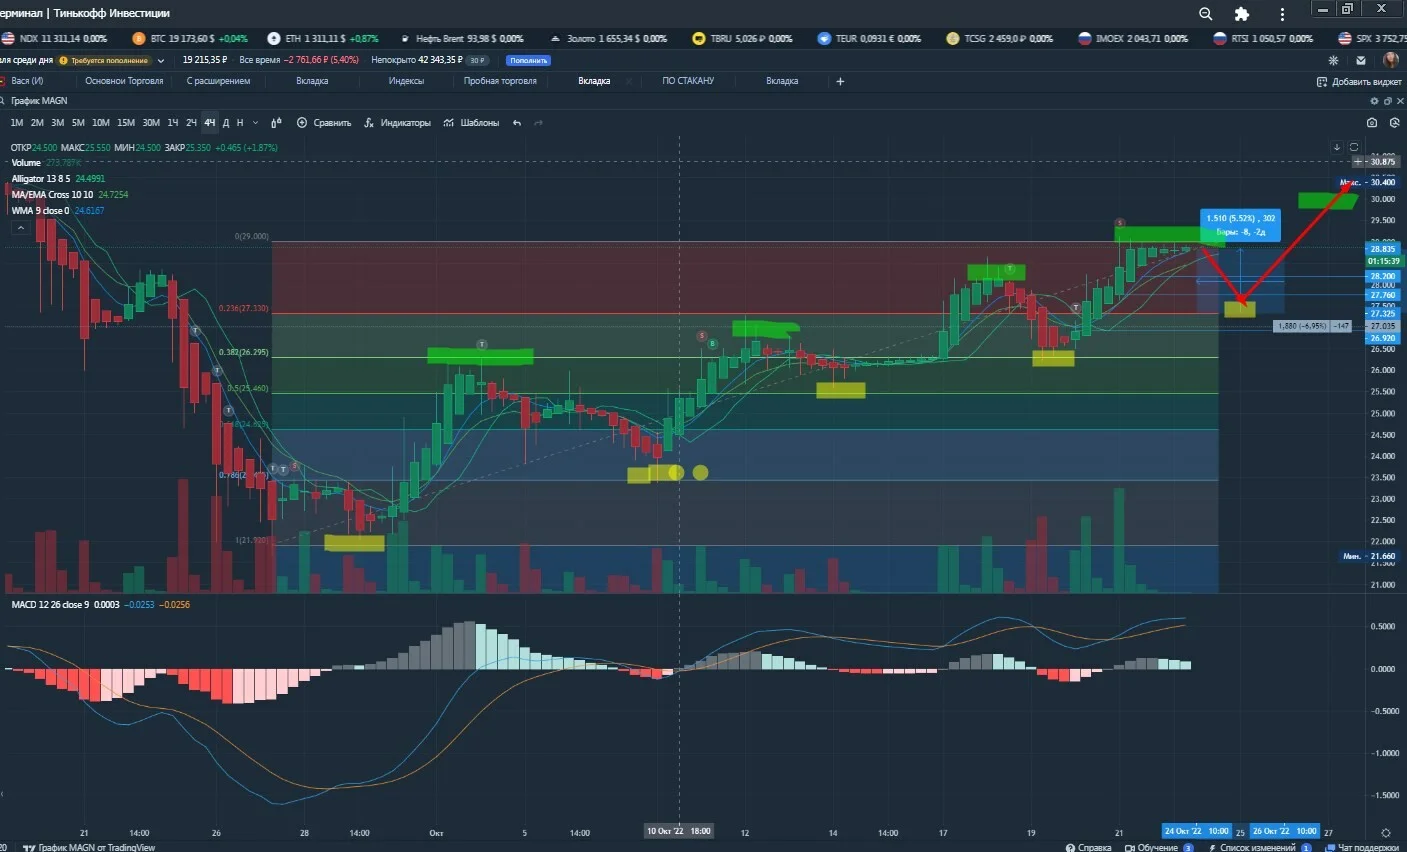This screenshot has width=1407, height=852.
Task: Undo the last chart action
Action: [x=517, y=123]
